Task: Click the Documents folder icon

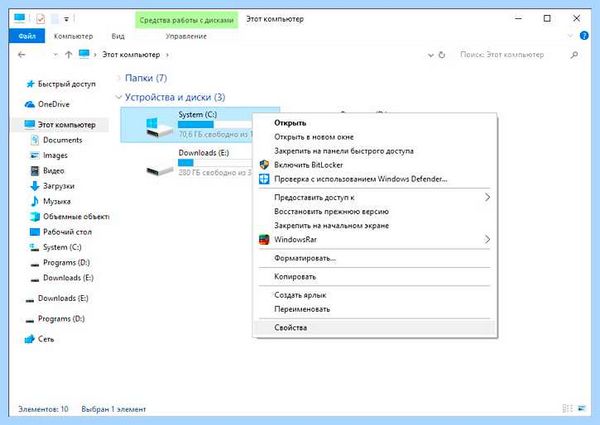Action: [x=35, y=140]
